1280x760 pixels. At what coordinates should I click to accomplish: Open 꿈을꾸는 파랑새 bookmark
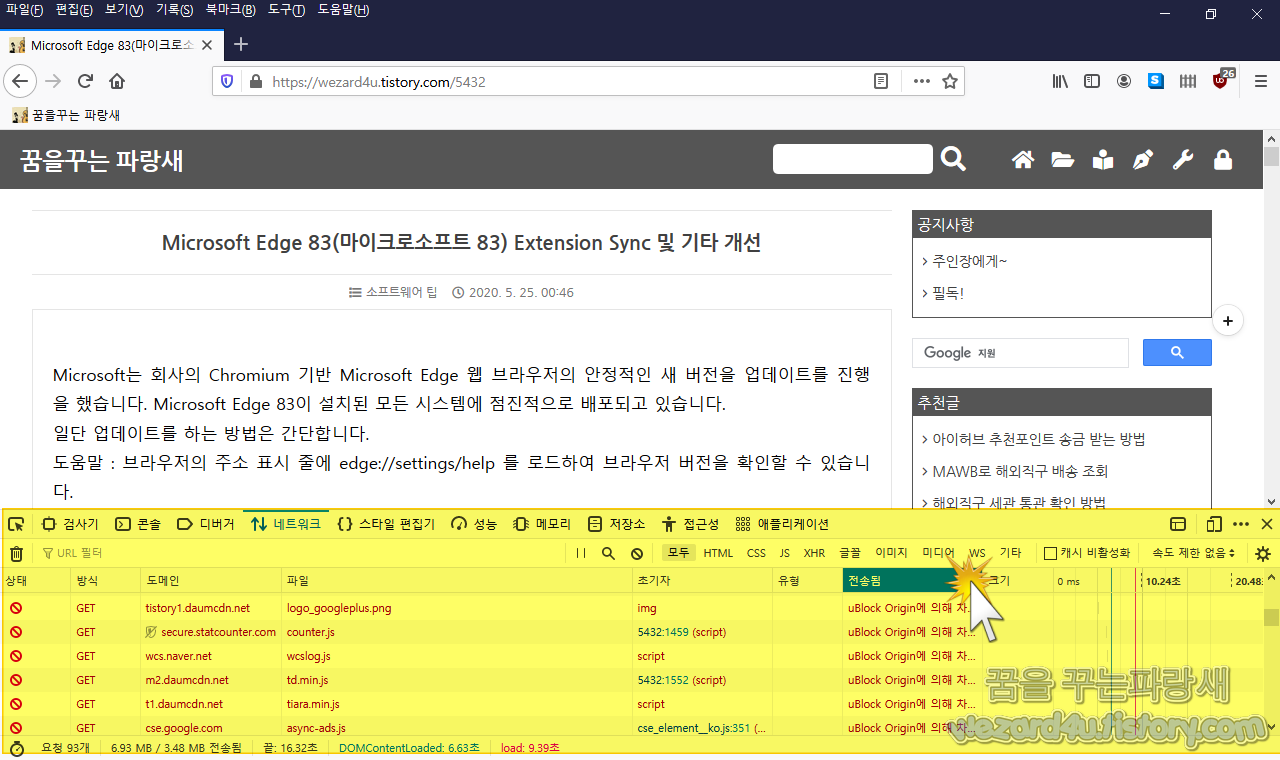point(66,115)
